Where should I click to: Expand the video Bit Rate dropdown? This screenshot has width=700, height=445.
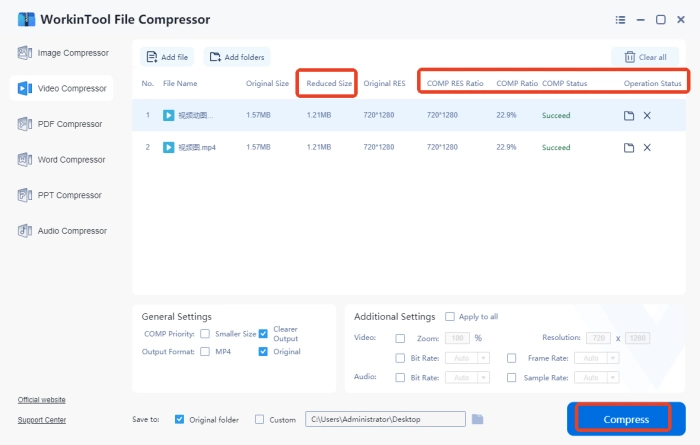[x=468, y=358]
